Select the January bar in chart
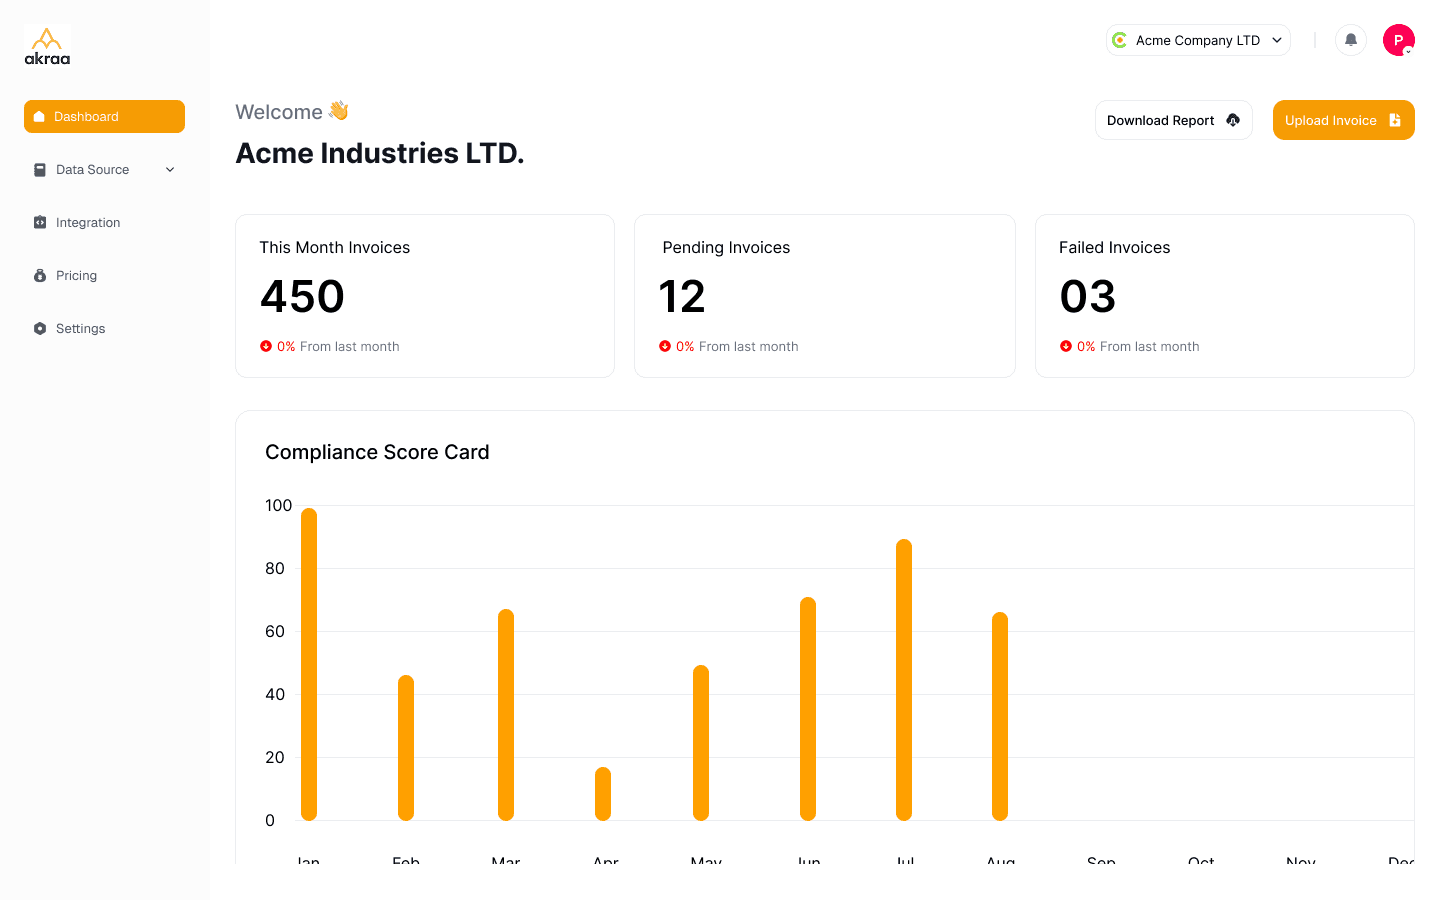 [309, 664]
